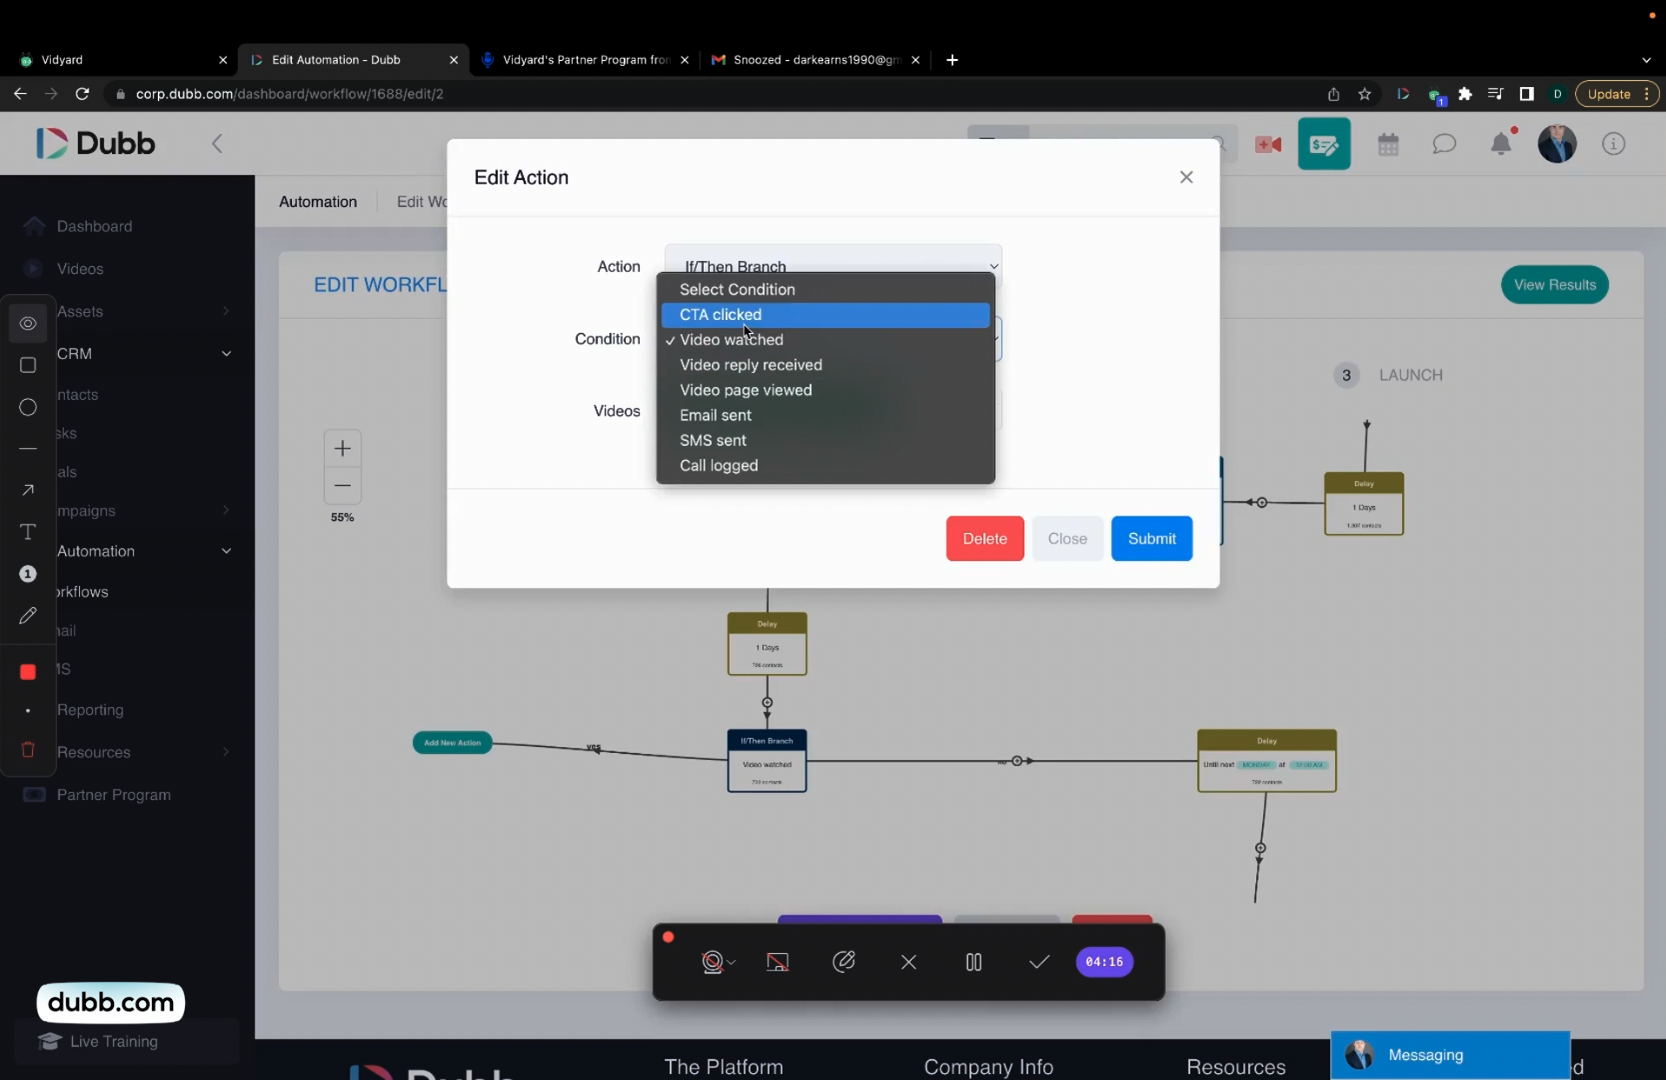Select the text annotation tool
Viewport: 1666px width, 1080px height.
coord(28,532)
